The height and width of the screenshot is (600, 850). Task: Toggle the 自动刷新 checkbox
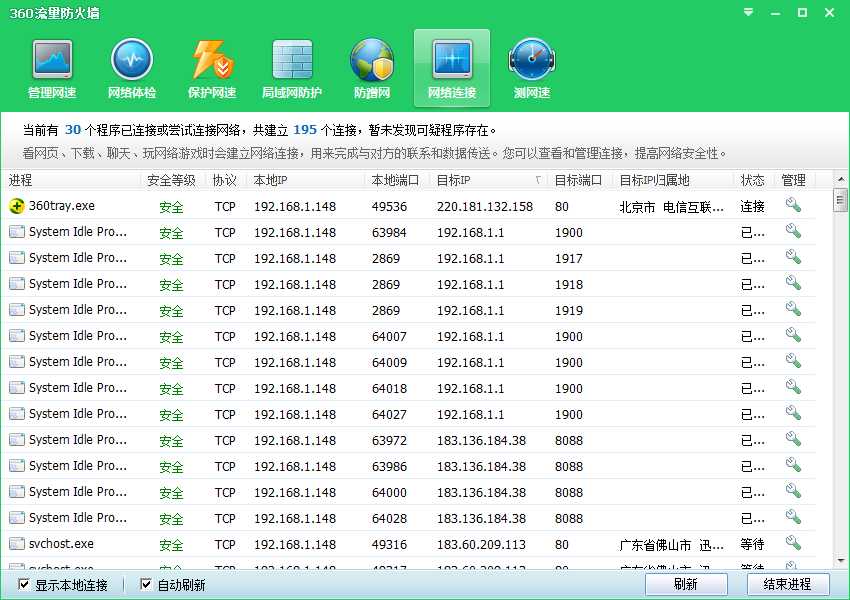pyautogui.click(x=145, y=584)
